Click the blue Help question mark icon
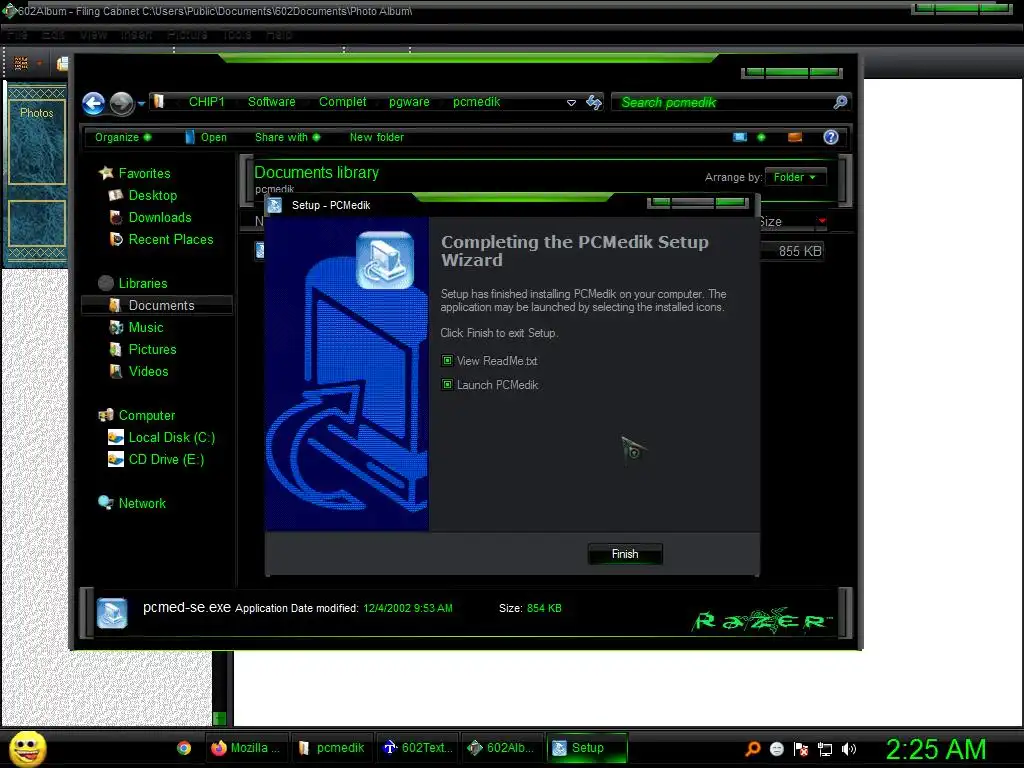 831,137
